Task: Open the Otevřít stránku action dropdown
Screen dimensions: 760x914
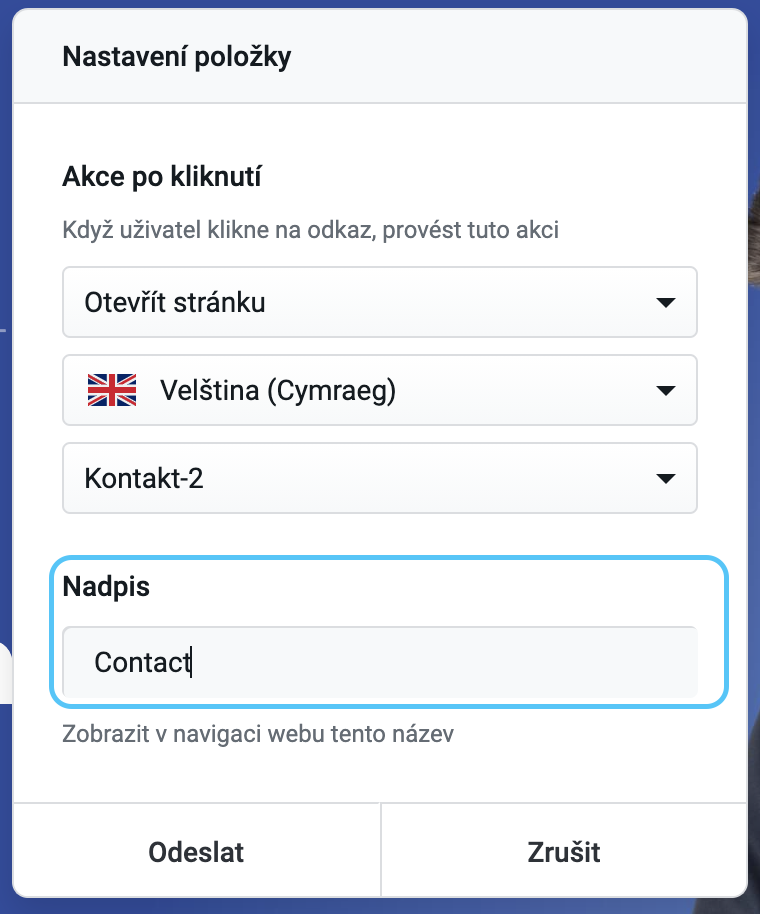Action: coord(379,302)
